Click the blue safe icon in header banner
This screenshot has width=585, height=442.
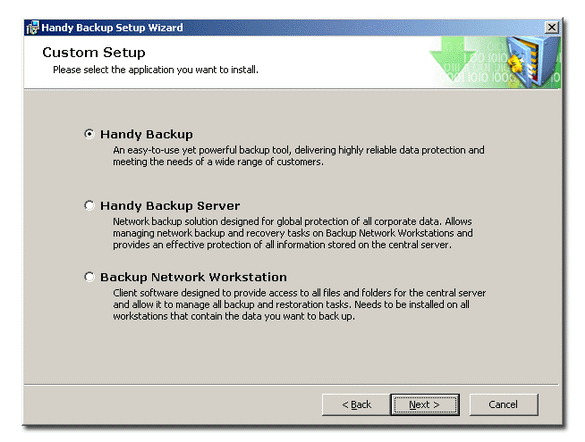click(x=534, y=62)
